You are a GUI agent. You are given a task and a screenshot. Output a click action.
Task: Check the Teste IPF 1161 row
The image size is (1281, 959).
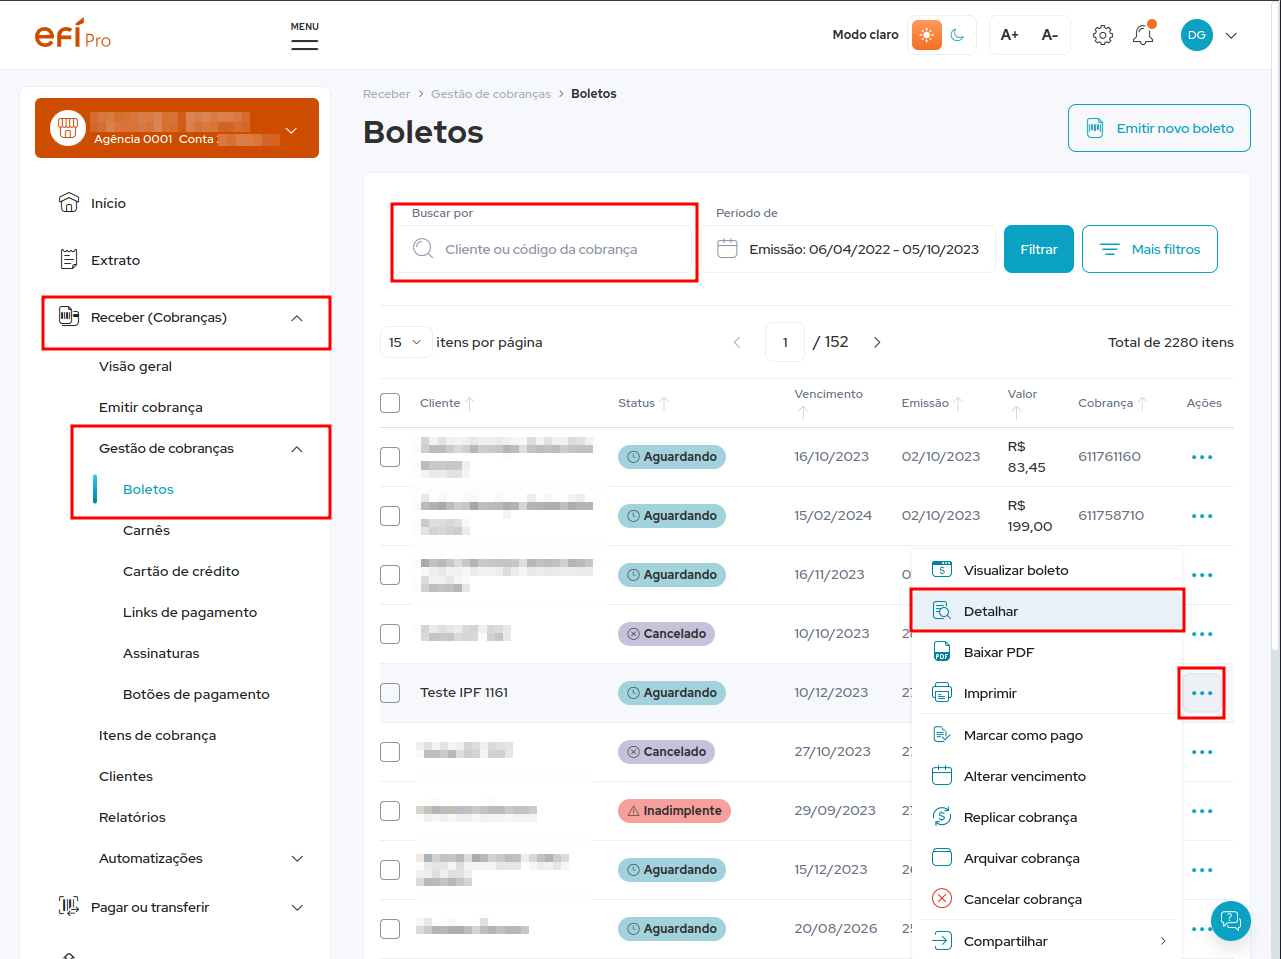tap(390, 693)
